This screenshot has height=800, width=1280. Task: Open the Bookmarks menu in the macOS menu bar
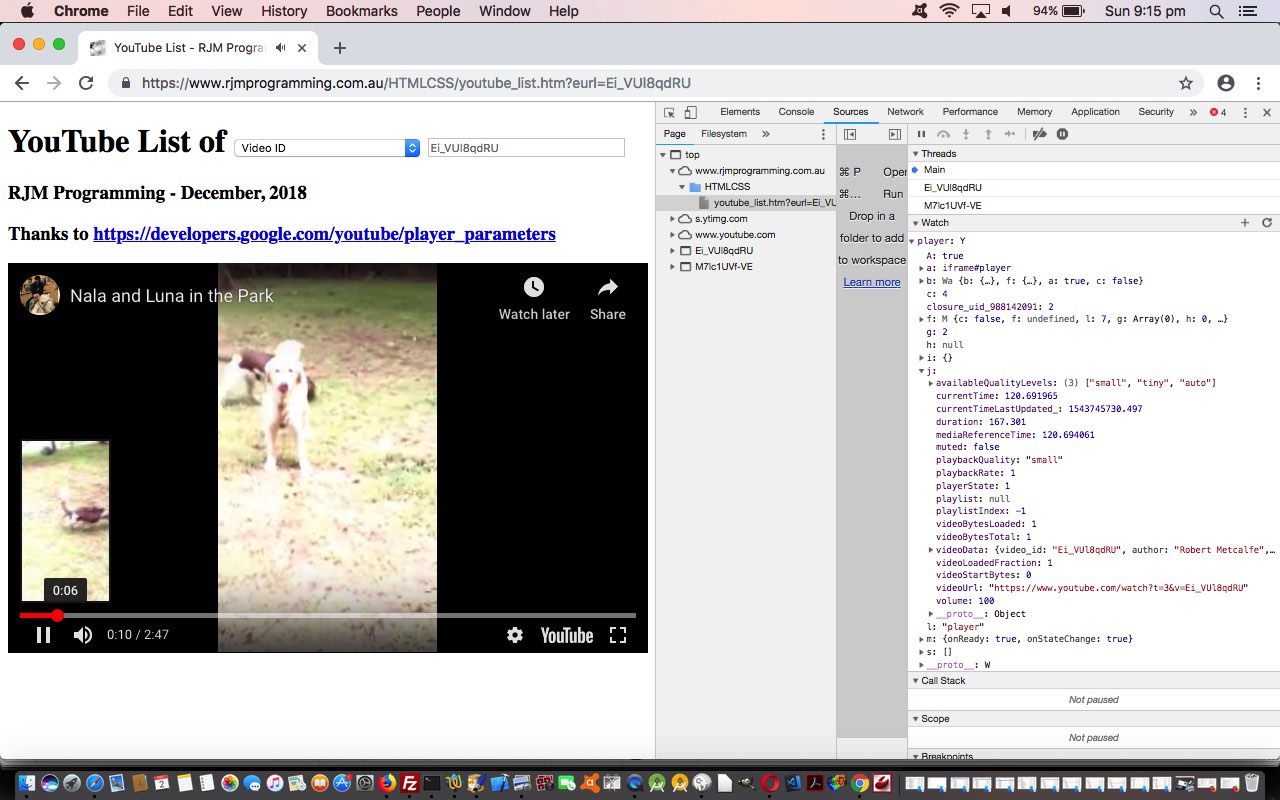click(x=362, y=11)
